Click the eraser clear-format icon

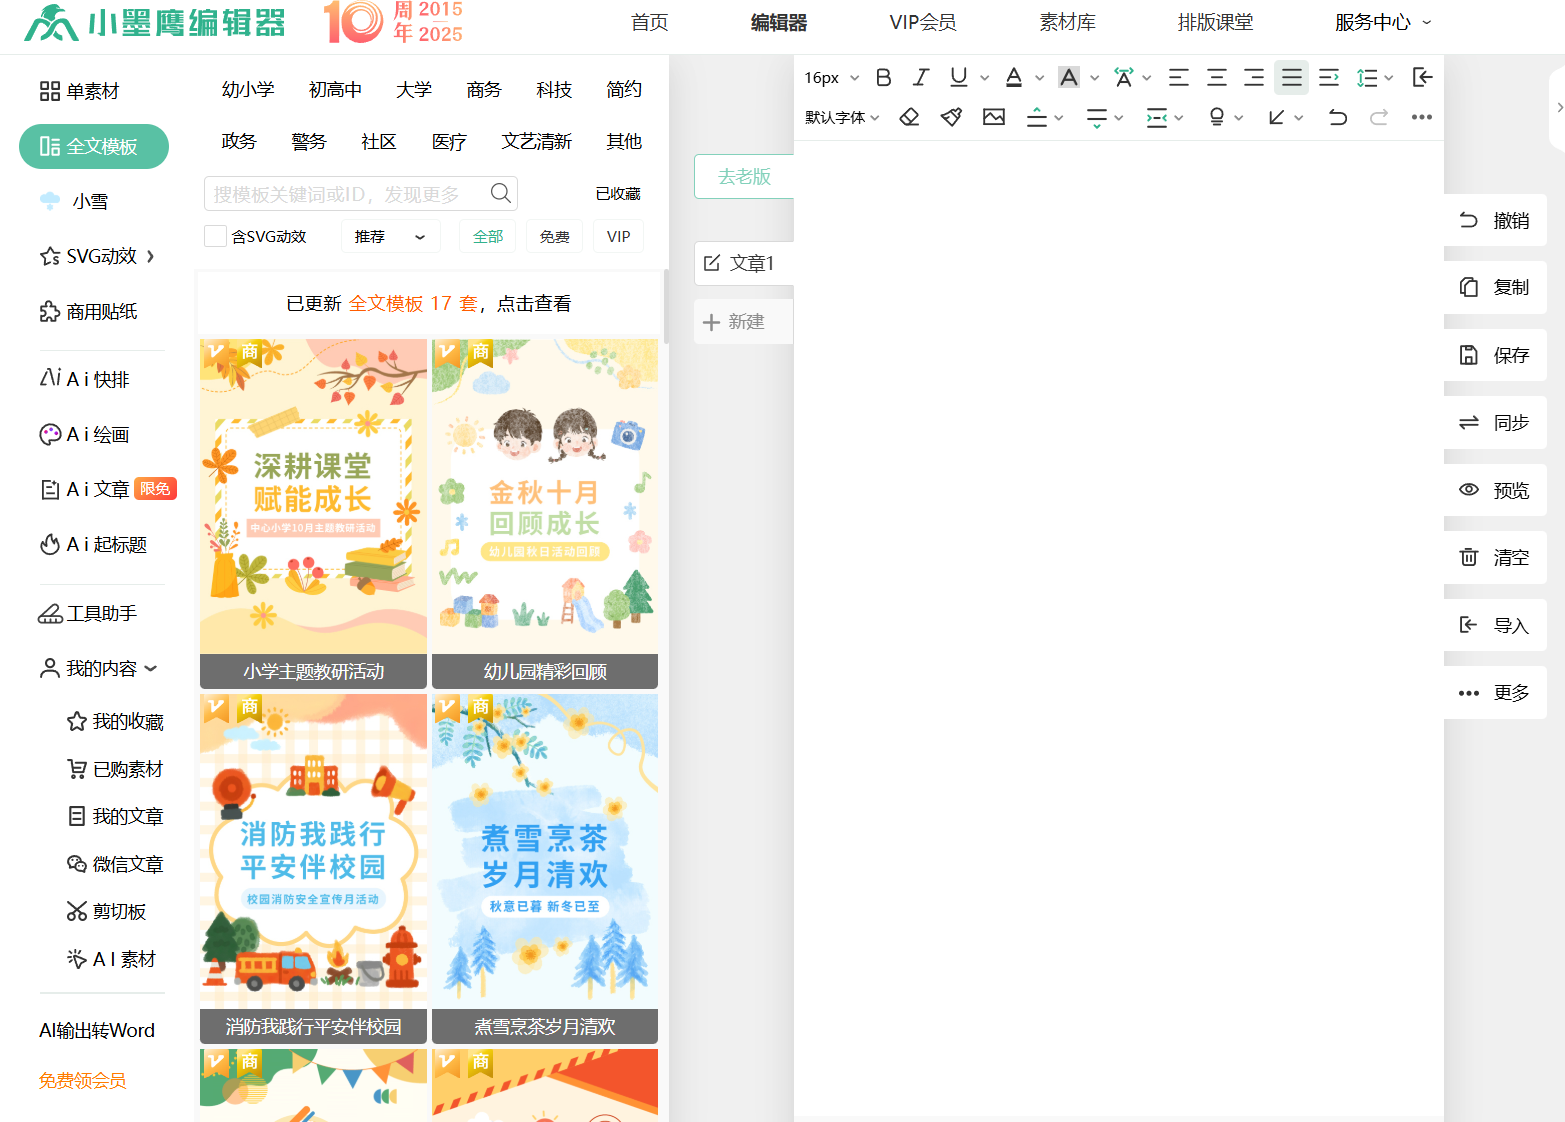pyautogui.click(x=909, y=118)
